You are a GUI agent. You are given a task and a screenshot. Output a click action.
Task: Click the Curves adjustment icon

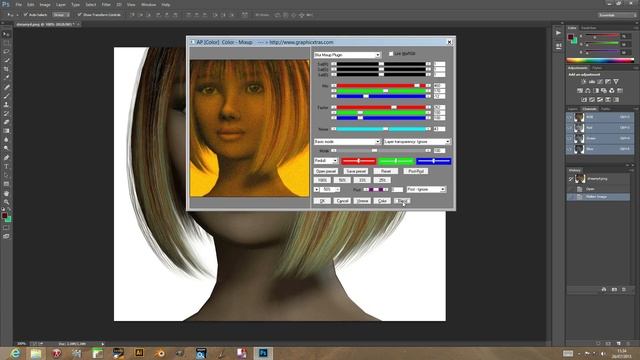point(600,82)
